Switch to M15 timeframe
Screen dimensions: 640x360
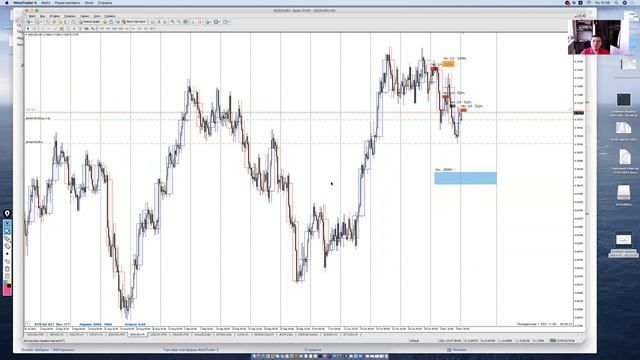[x=114, y=29]
